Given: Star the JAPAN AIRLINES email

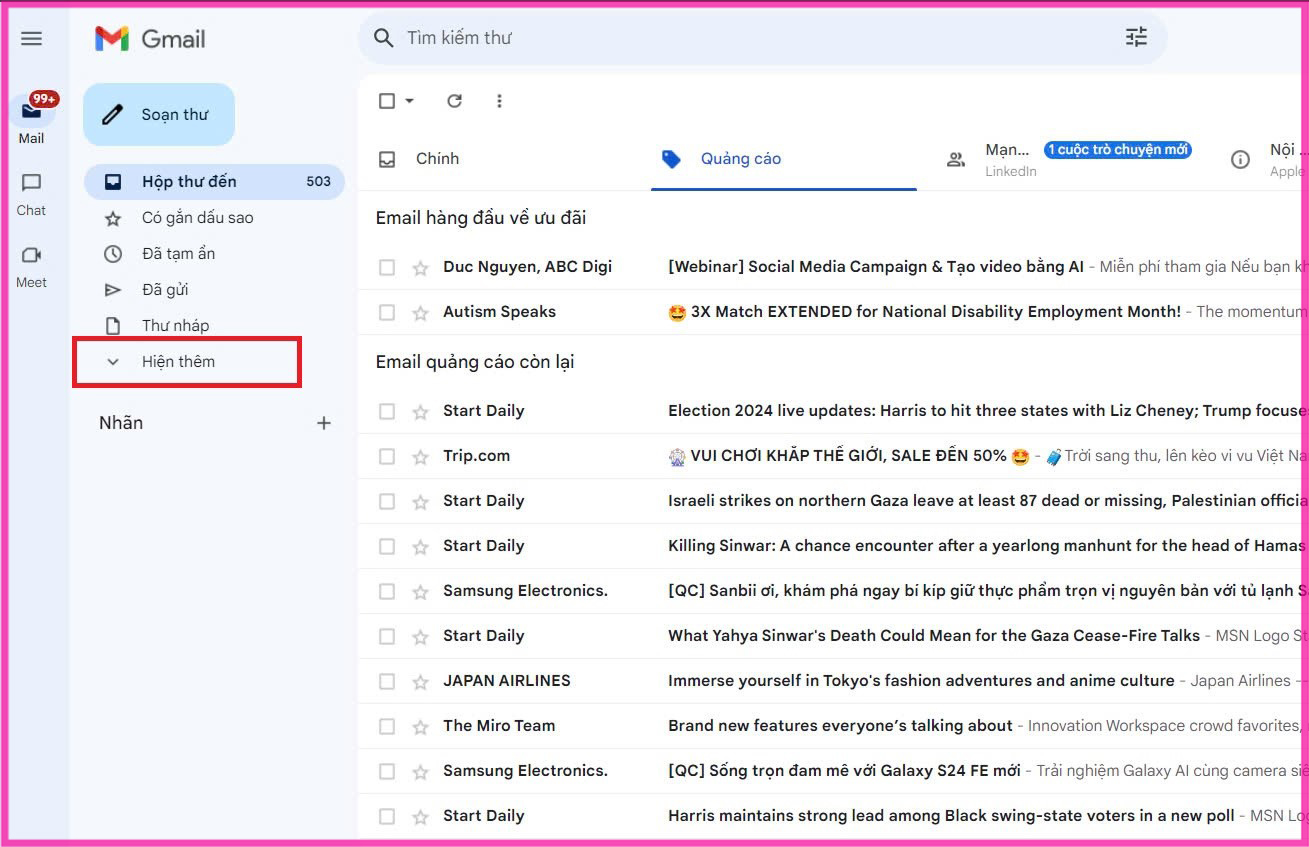Looking at the screenshot, I should point(420,682).
